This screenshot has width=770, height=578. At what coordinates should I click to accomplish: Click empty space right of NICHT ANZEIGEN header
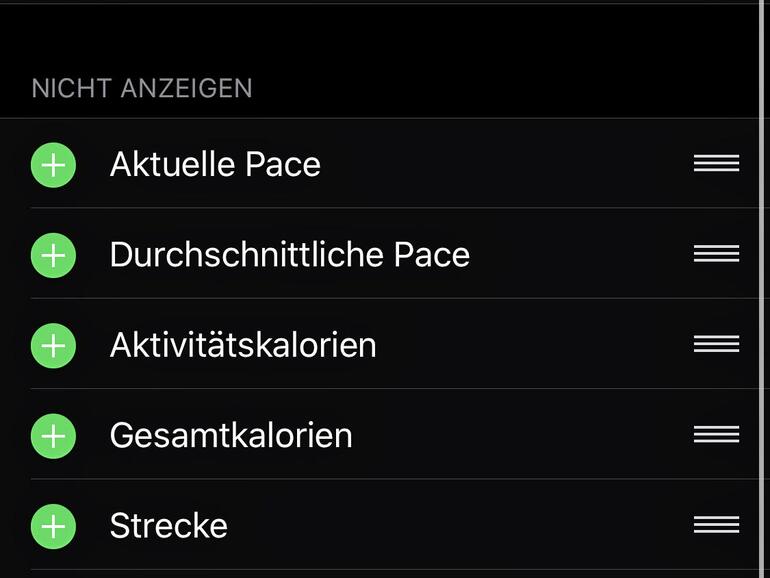pyautogui.click(x=500, y=88)
